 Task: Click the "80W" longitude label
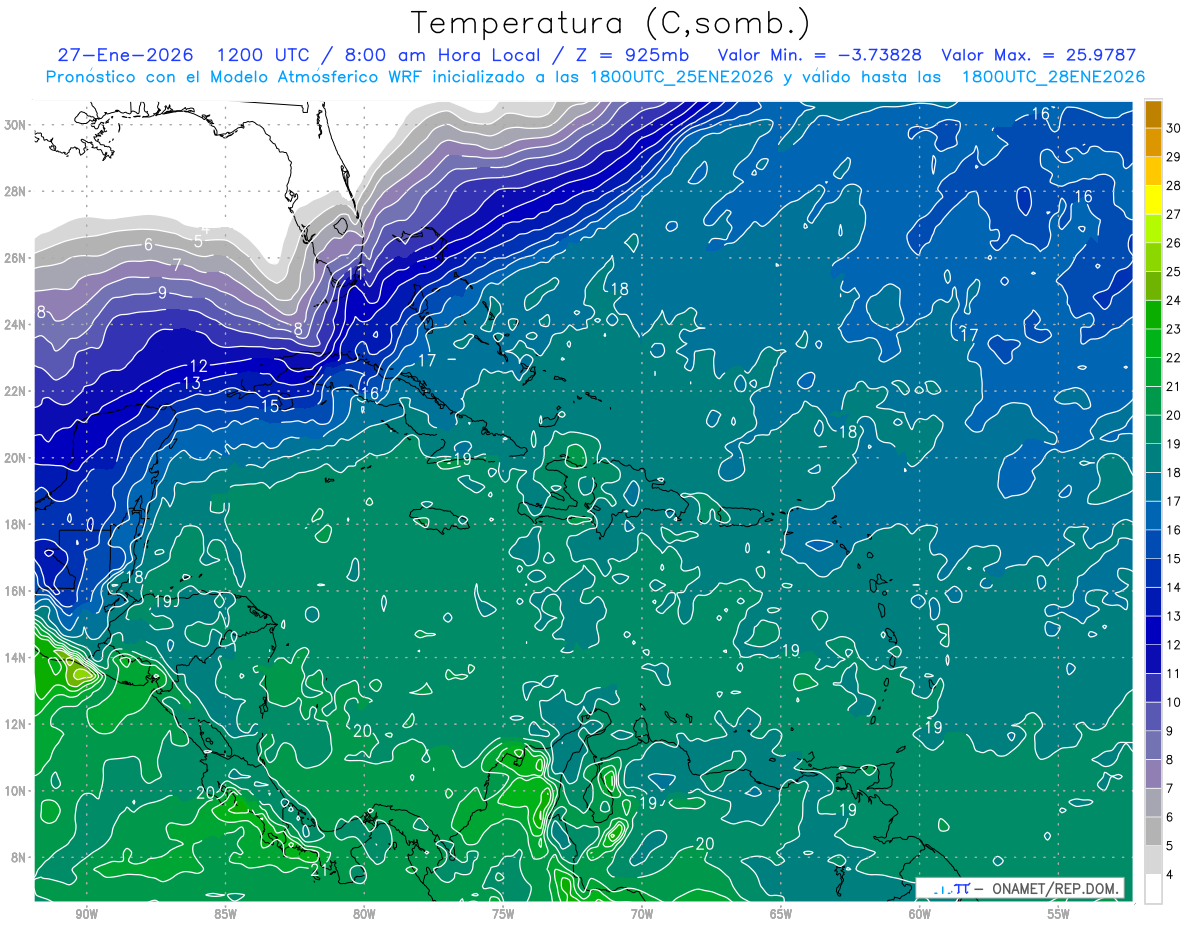tap(364, 914)
